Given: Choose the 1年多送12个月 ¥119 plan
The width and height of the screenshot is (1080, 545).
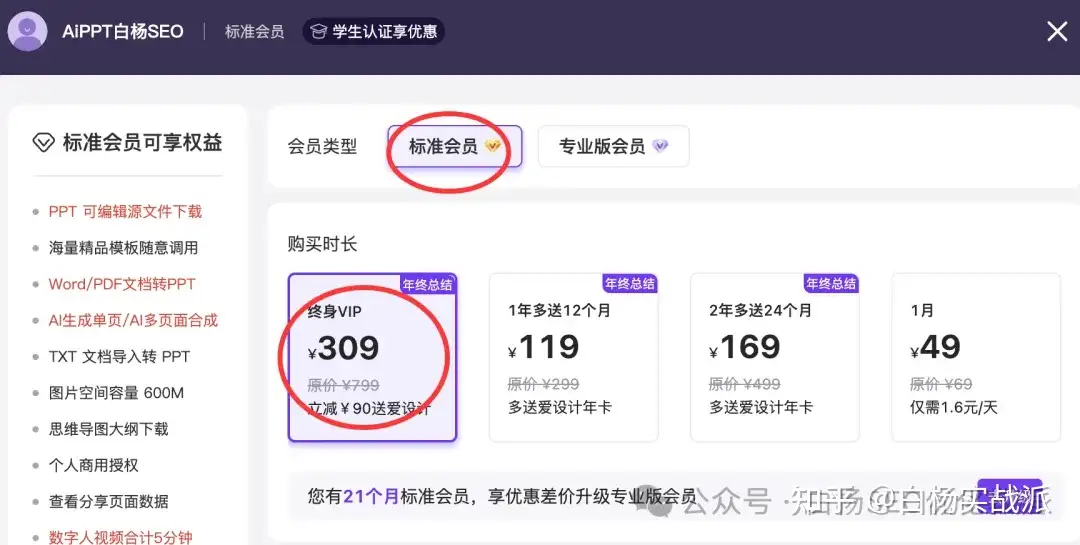Looking at the screenshot, I should click(x=574, y=358).
